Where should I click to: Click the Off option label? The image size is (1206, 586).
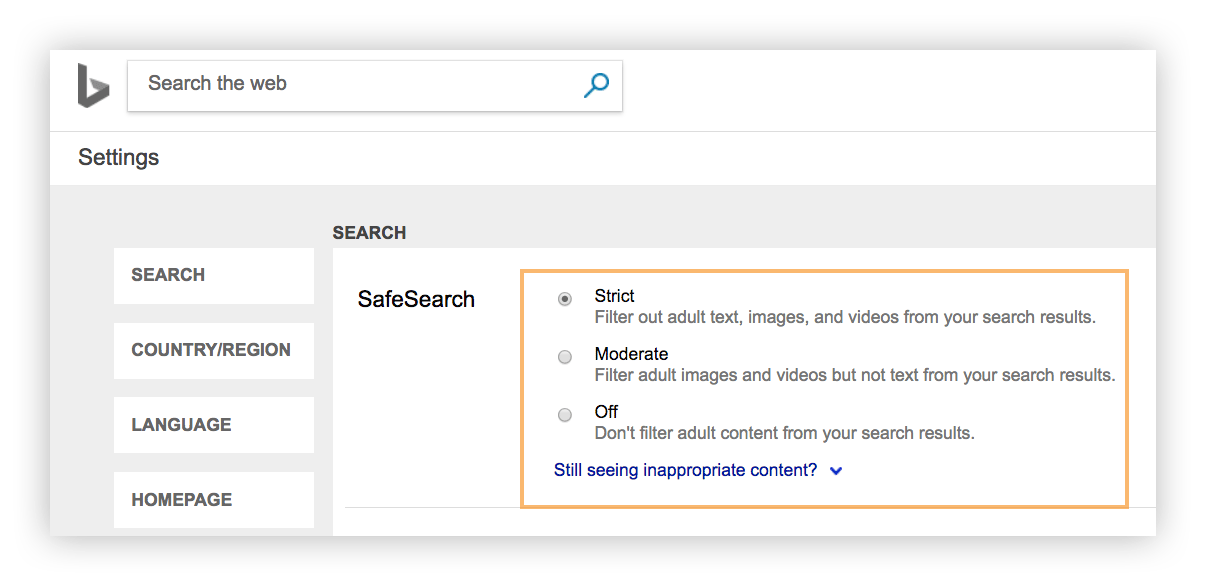coord(606,412)
